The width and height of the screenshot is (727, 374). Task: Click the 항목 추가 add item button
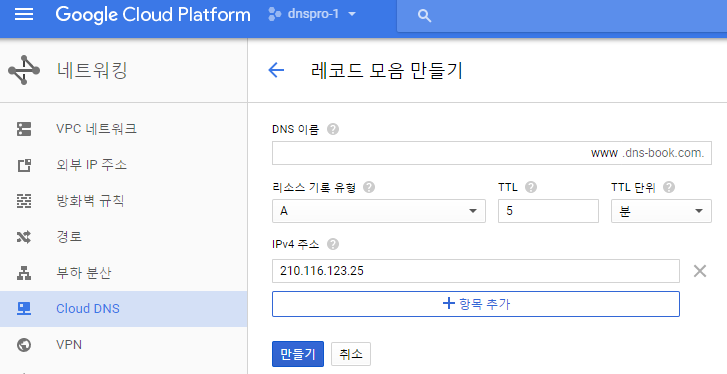coord(476,304)
